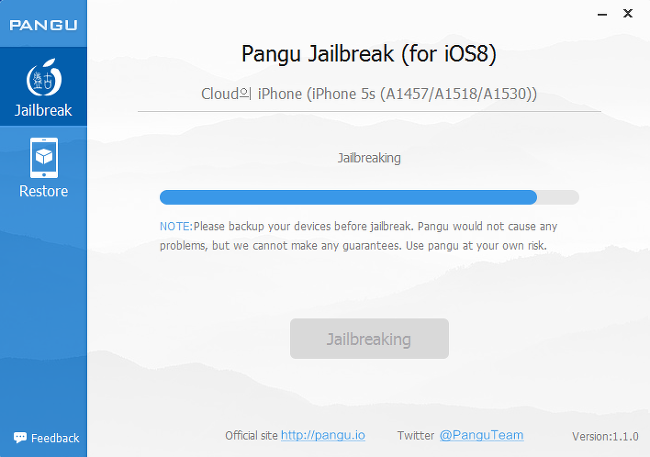Click the PANGU logo in the sidebar header
Screen dimensions: 650x457
(43, 25)
